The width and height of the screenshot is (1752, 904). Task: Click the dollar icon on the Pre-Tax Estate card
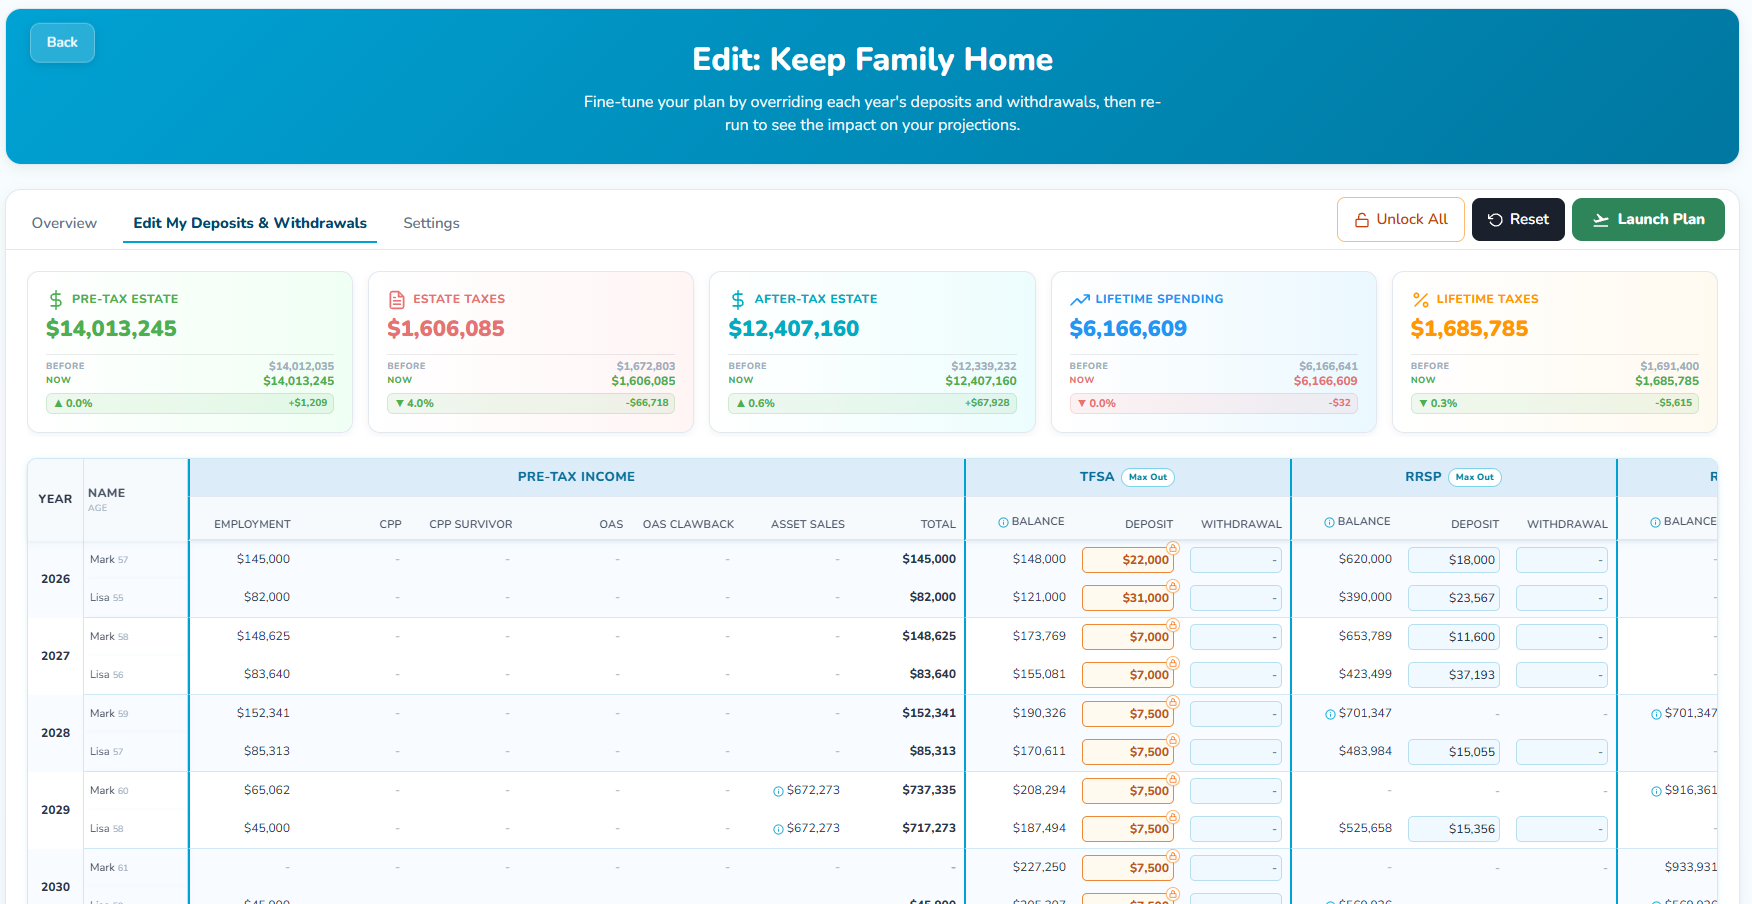[56, 299]
